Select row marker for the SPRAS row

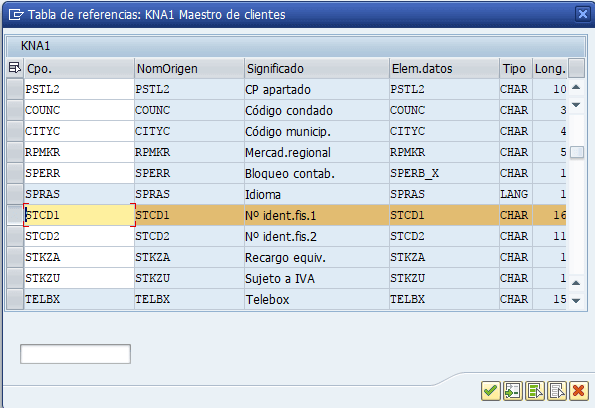(x=15, y=194)
